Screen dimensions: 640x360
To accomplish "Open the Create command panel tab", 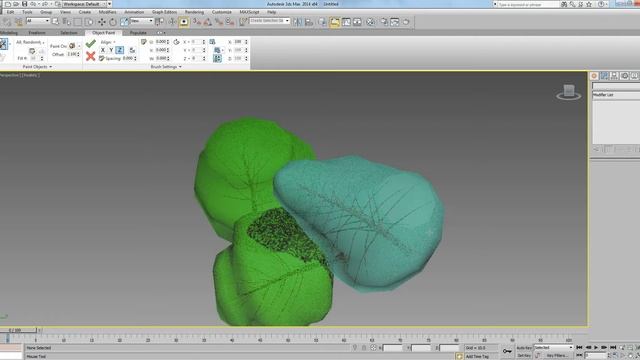I will click(x=594, y=76).
